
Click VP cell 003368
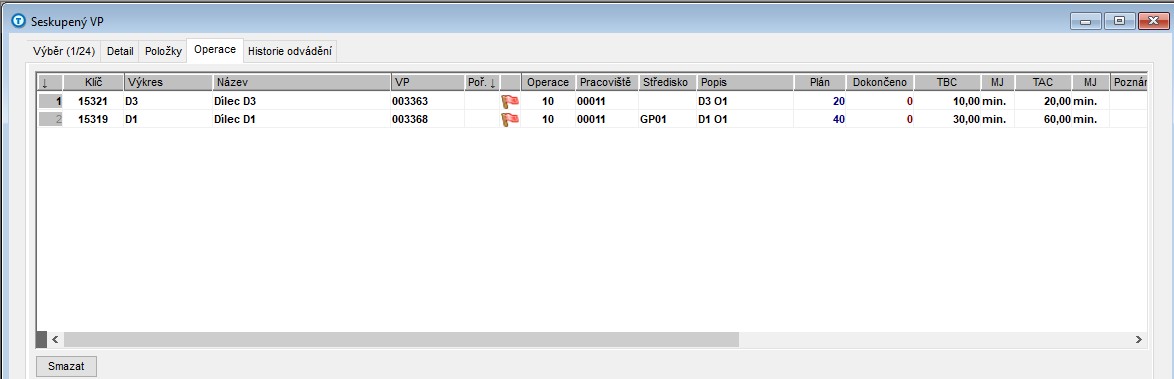point(428,118)
